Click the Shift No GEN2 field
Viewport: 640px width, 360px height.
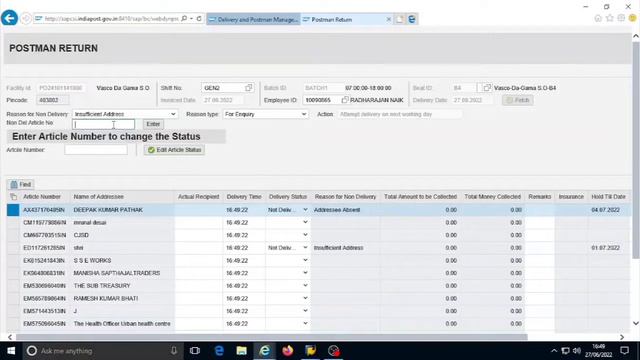pos(222,88)
